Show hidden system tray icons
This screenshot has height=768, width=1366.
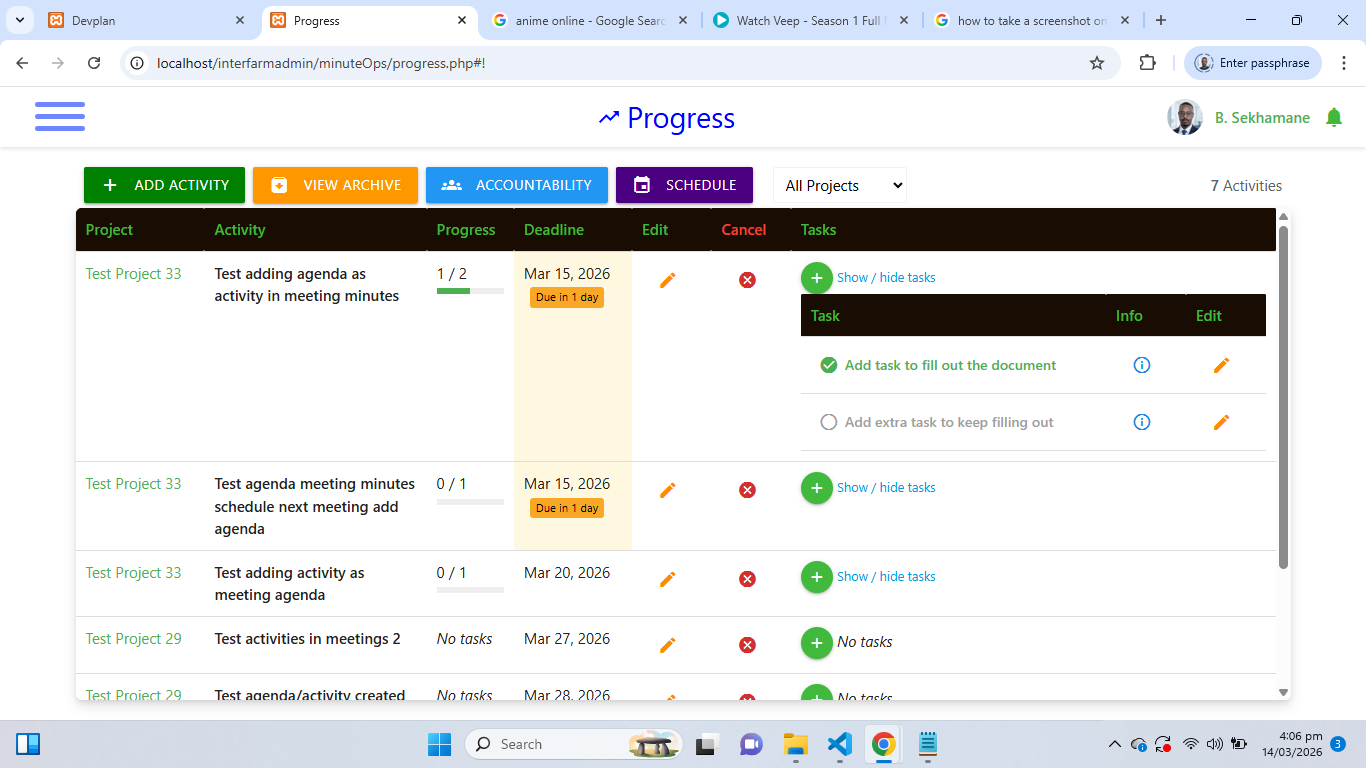(x=1115, y=744)
